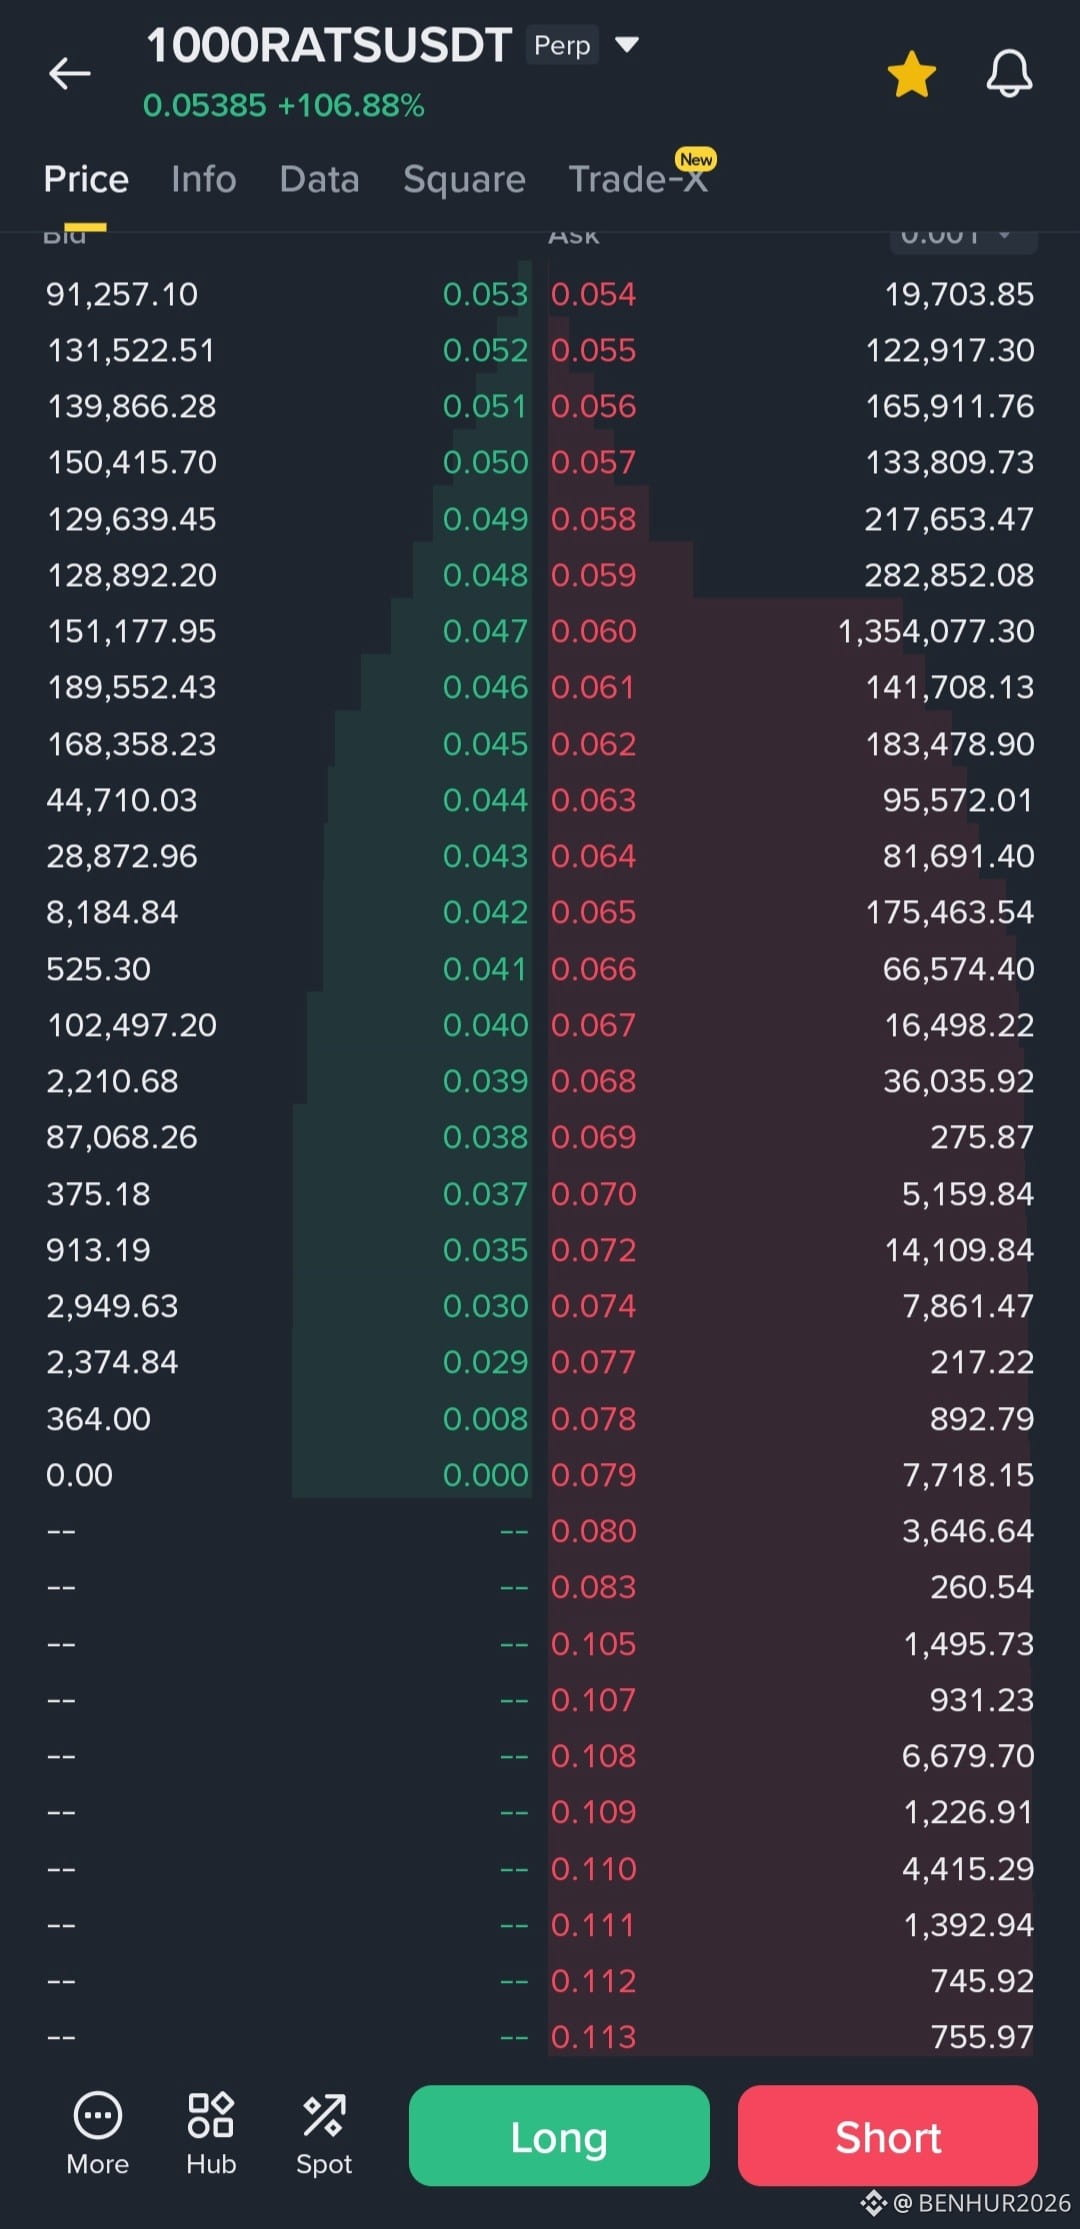Open the Square tab

(464, 179)
